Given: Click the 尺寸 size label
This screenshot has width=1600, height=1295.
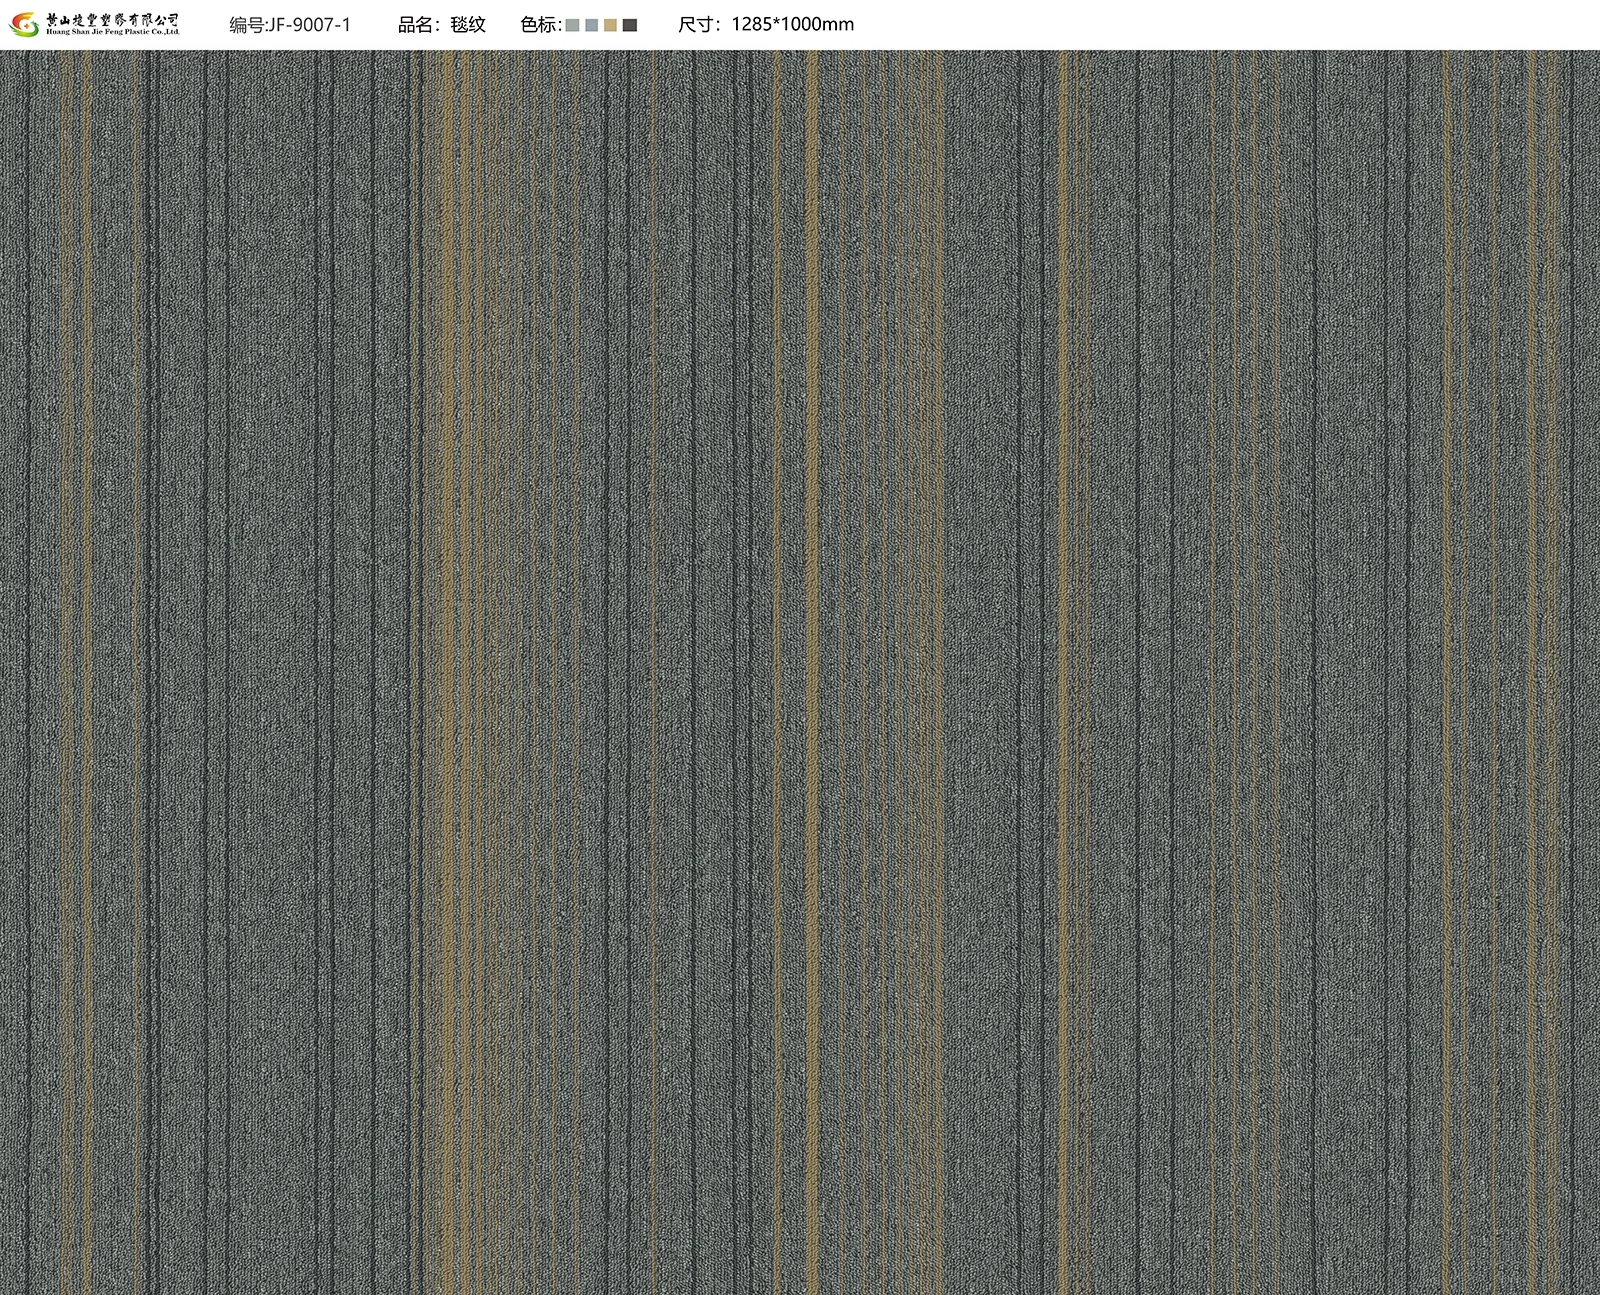Looking at the screenshot, I should click(699, 25).
